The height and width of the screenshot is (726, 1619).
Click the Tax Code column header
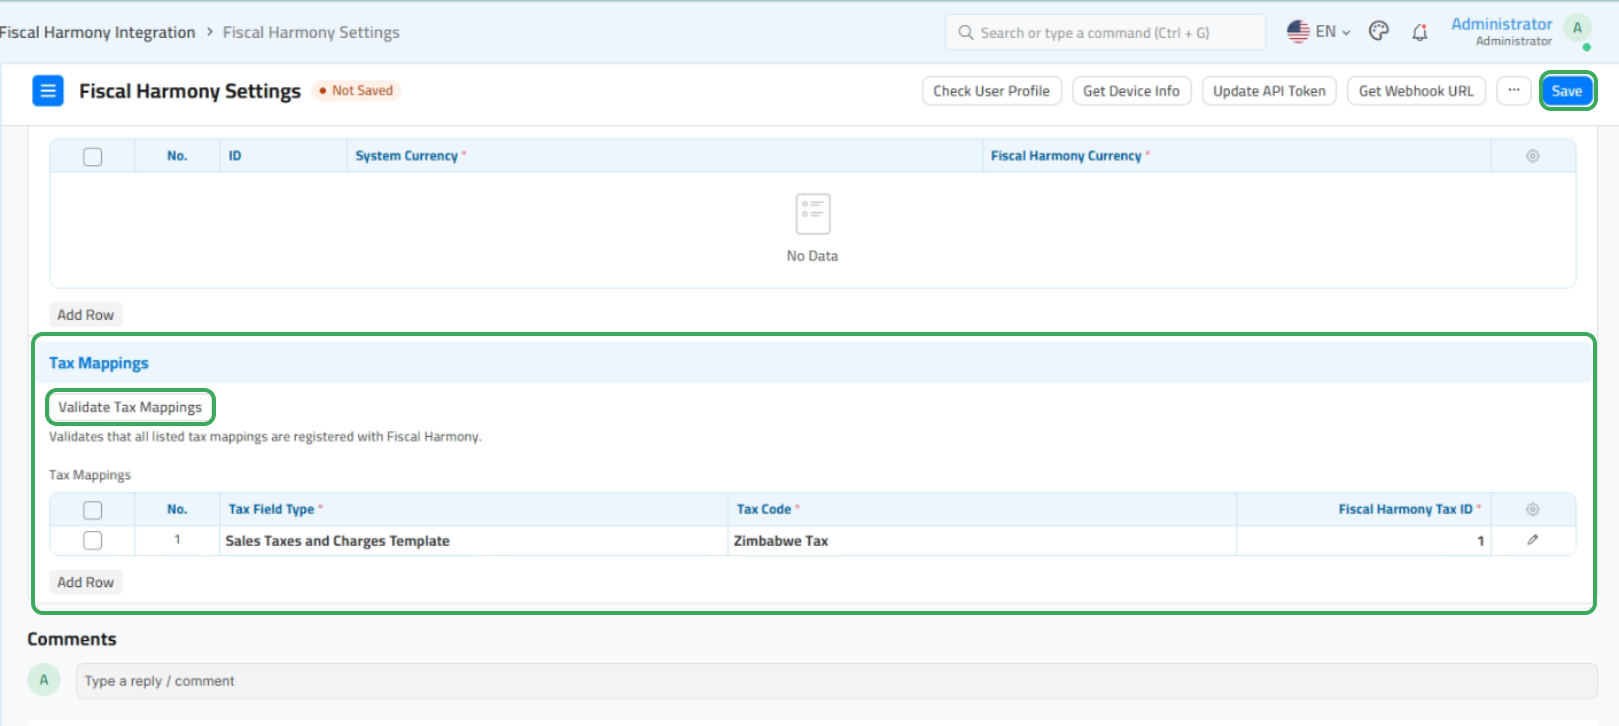click(982, 509)
